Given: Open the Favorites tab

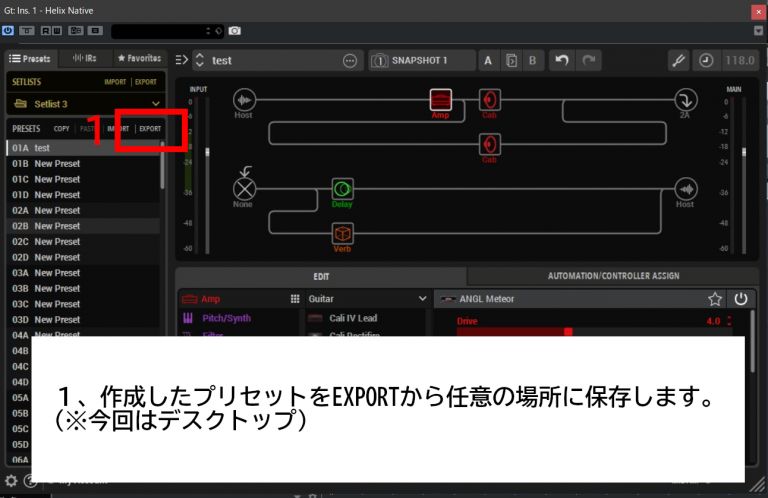Looking at the screenshot, I should 140,58.
